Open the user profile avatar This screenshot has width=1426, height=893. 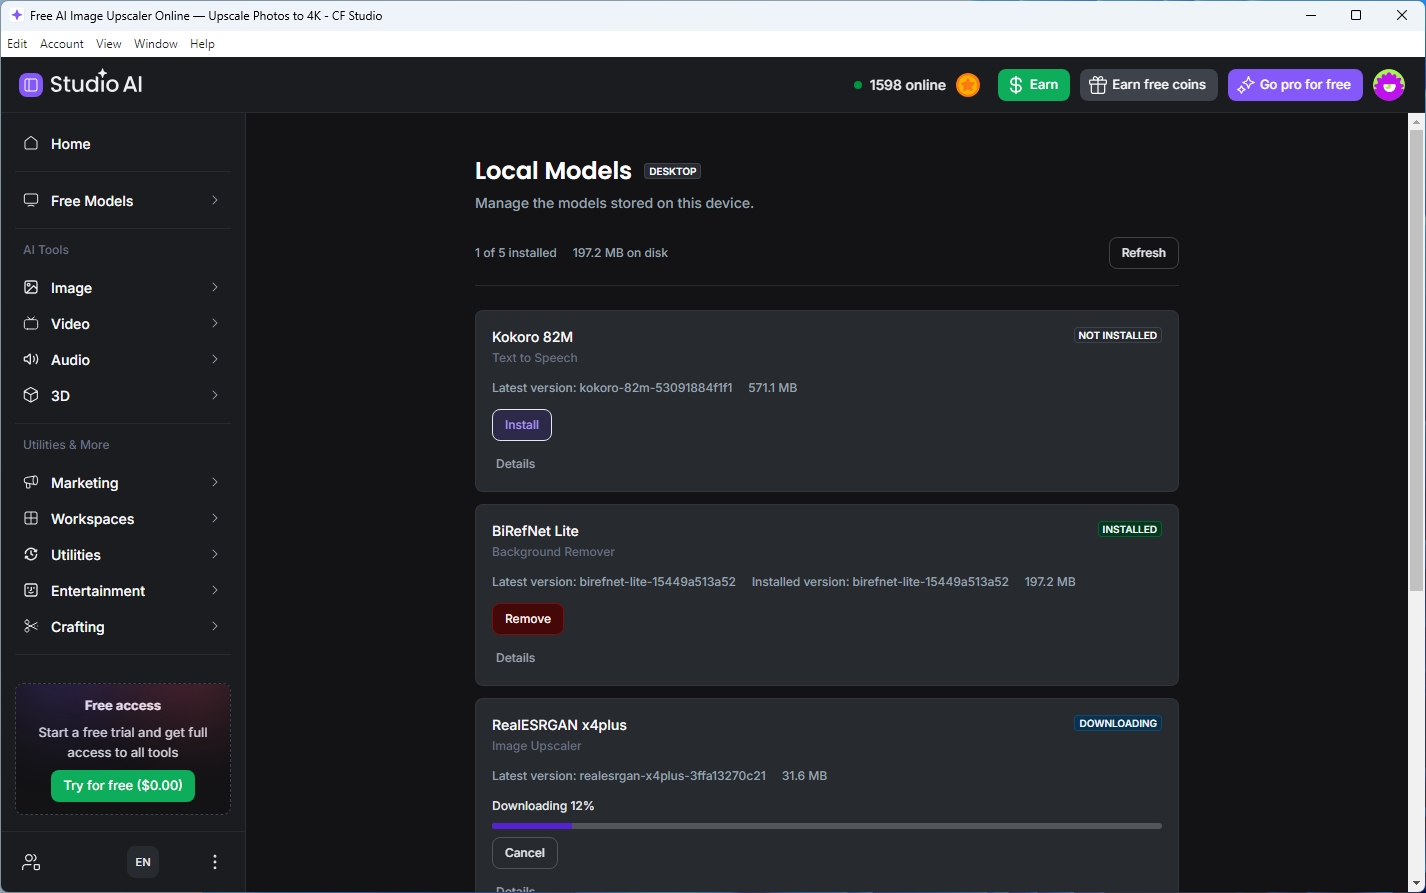click(x=1389, y=85)
